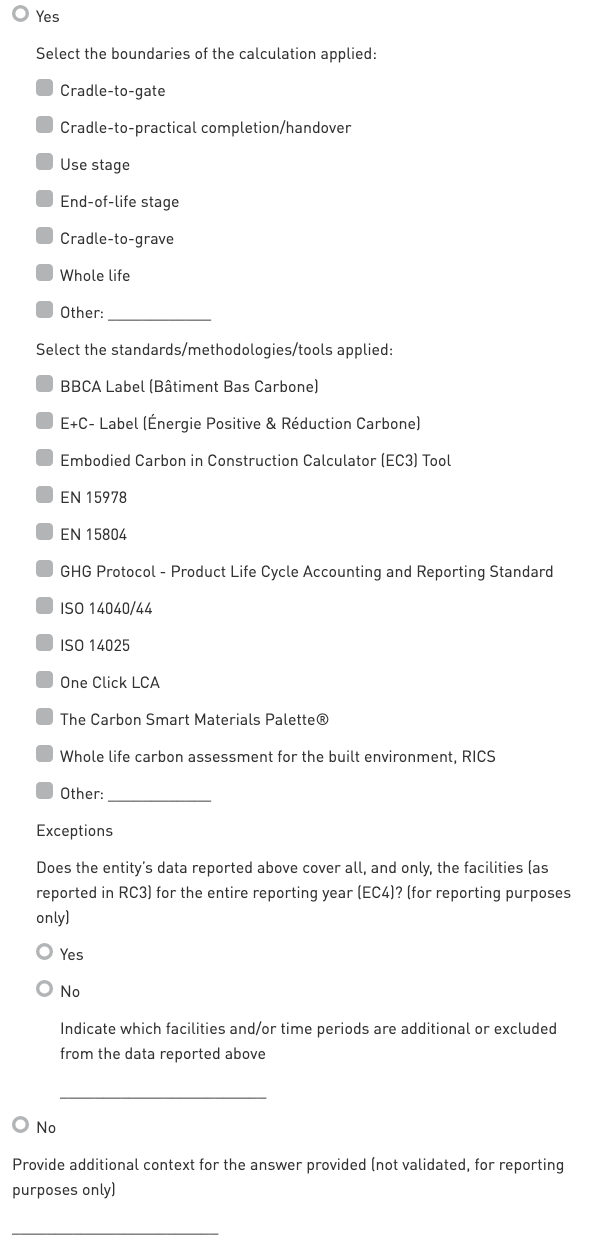The height and width of the screenshot is (1246, 604).
Task: Tick the Whole life checkbox
Action: pos(44,274)
